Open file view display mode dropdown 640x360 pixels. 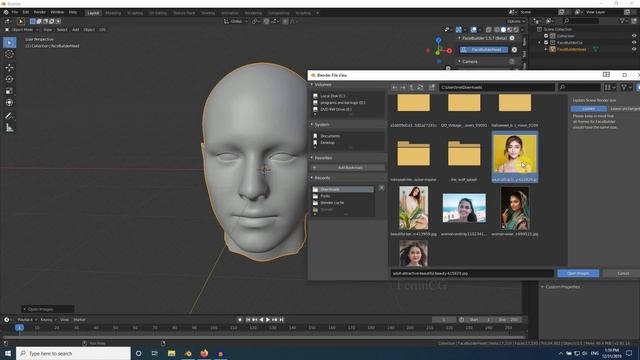point(610,87)
